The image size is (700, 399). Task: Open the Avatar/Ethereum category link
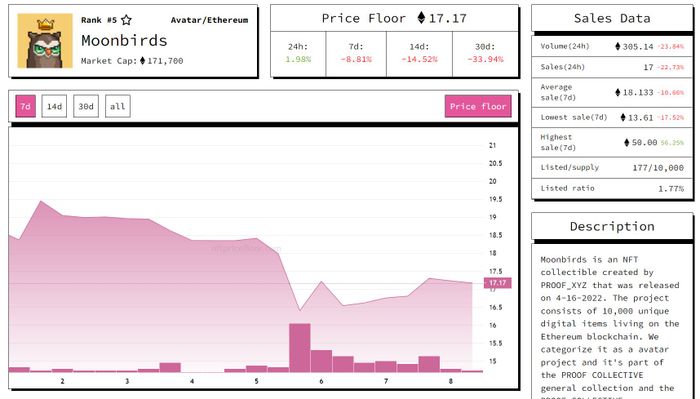click(x=209, y=20)
